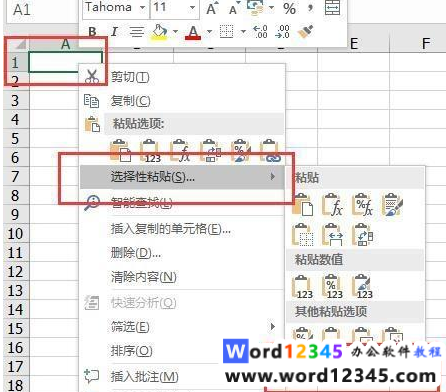
Task: Click Paste Link icon under 粘贴选项
Action: pyautogui.click(x=271, y=151)
